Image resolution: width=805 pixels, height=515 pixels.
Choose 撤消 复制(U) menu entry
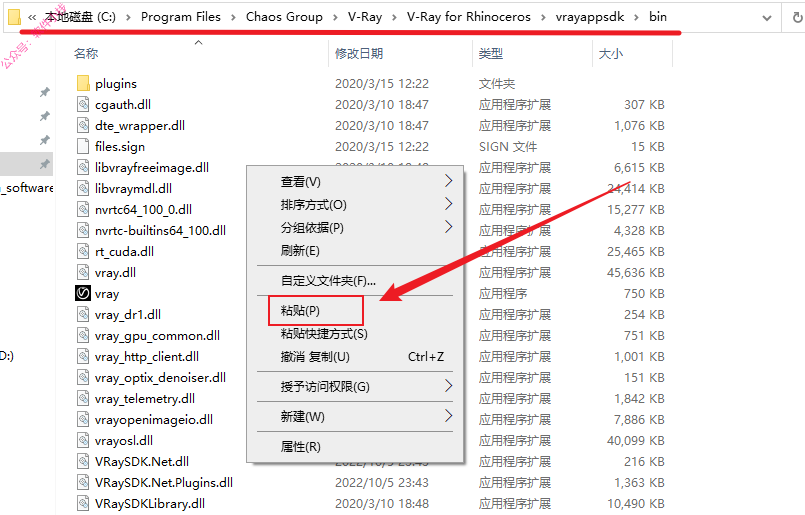[355, 356]
